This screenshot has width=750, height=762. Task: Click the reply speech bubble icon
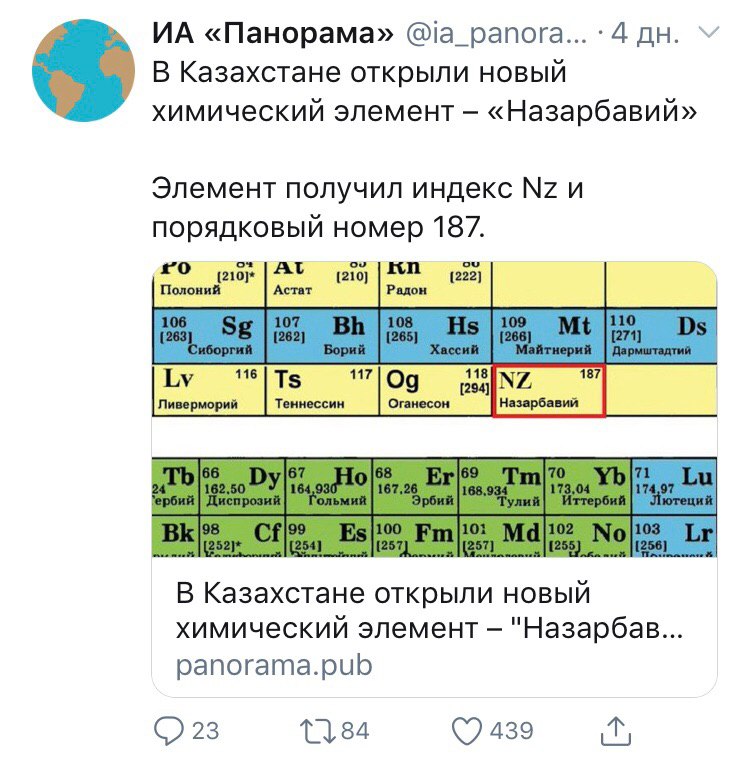pyautogui.click(x=170, y=731)
